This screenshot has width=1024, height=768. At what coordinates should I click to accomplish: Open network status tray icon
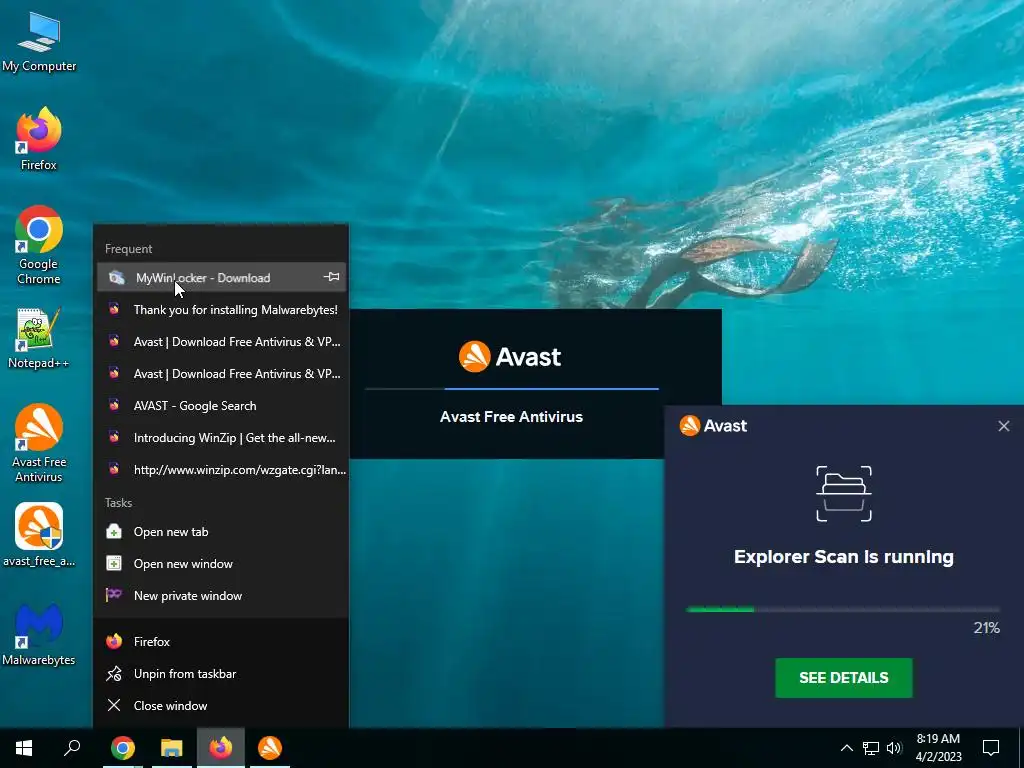871,748
